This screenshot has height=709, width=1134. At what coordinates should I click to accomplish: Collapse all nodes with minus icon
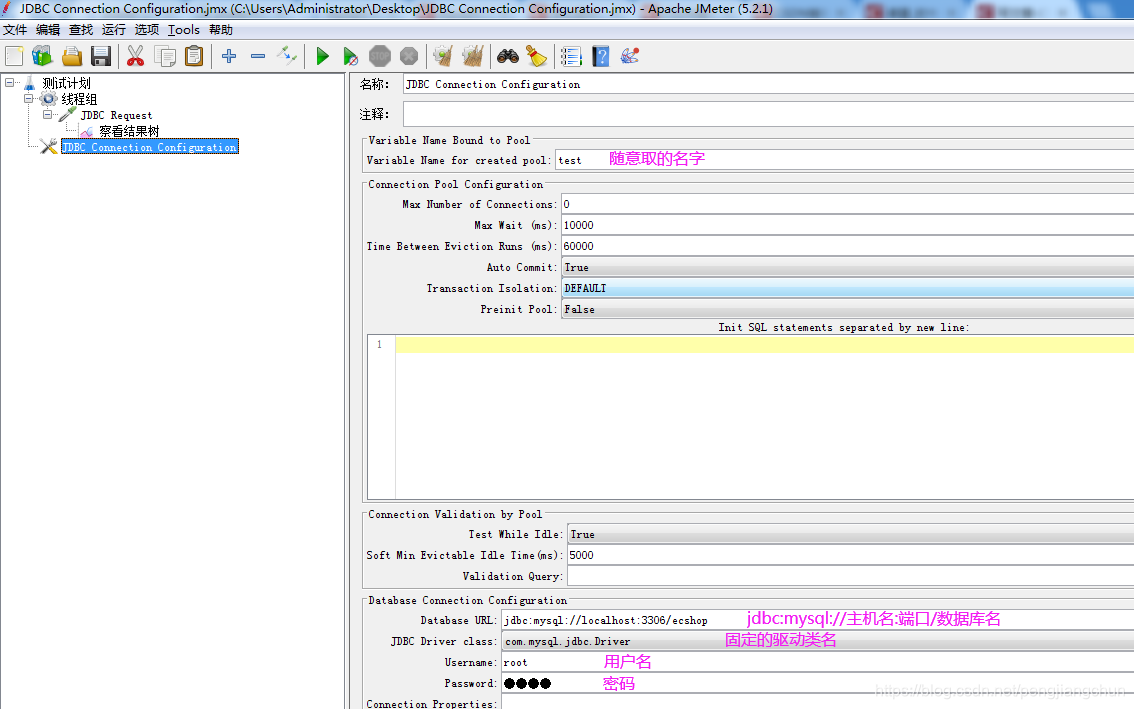257,56
